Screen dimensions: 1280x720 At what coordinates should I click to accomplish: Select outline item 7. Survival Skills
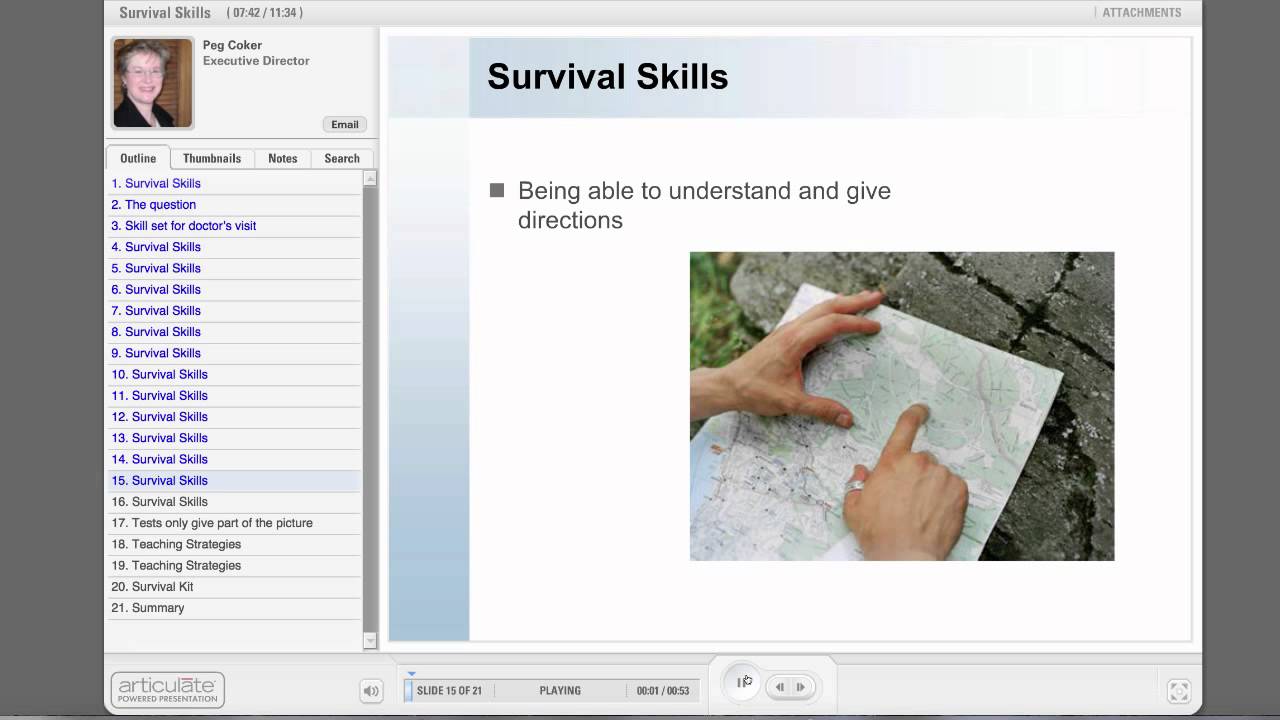pyautogui.click(x=234, y=310)
